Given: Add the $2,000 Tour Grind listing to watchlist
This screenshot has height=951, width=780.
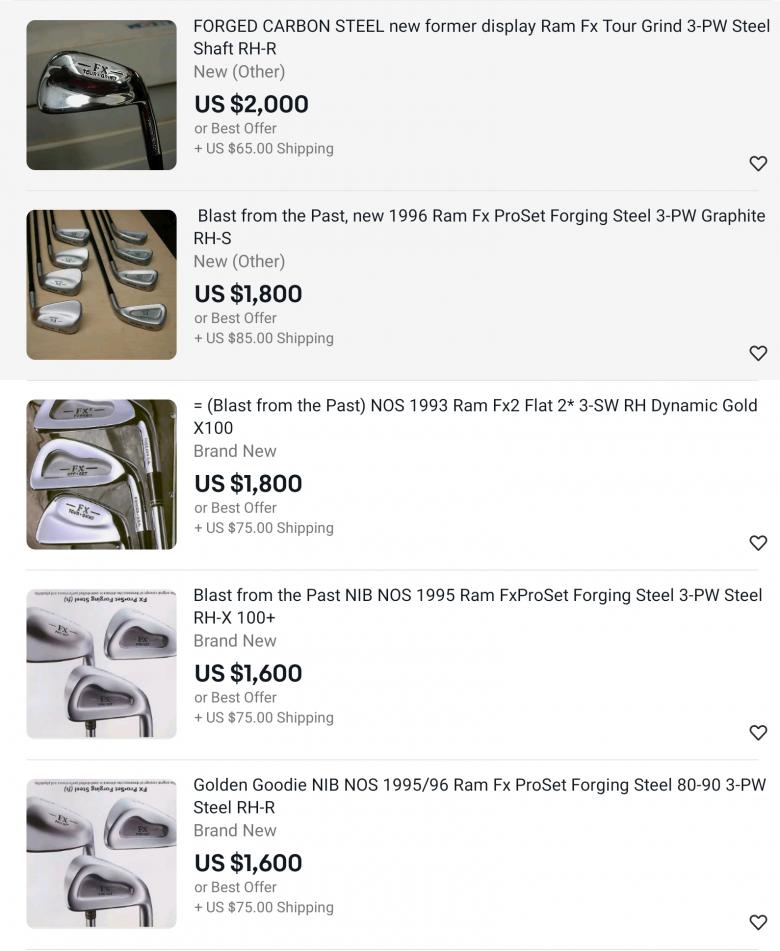Looking at the screenshot, I should point(758,163).
